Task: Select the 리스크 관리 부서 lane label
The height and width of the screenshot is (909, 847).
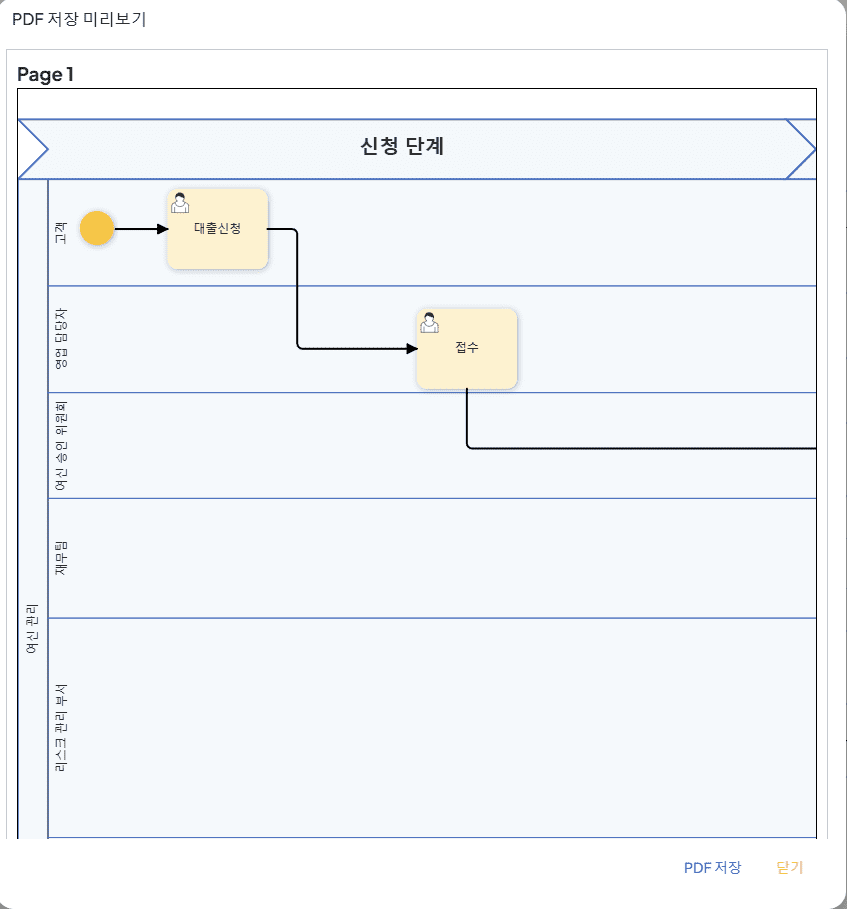Action: [x=60, y=728]
